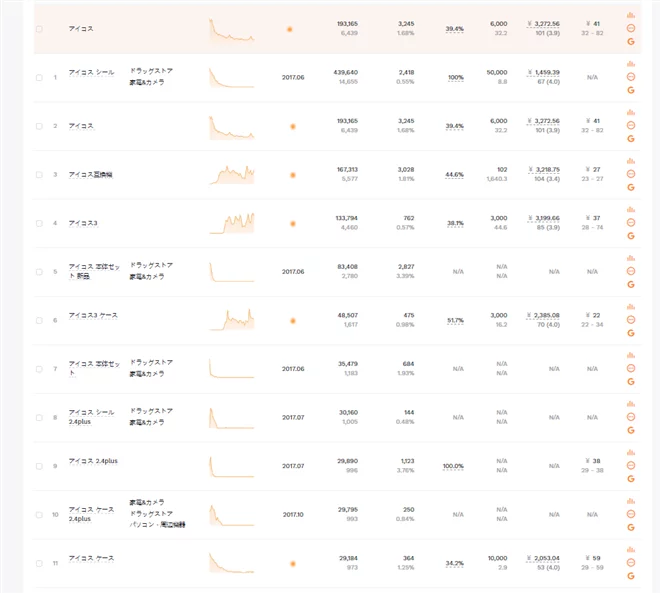660x593 pixels.
Task: Click the 100% value in row 1
Action: [455, 77]
